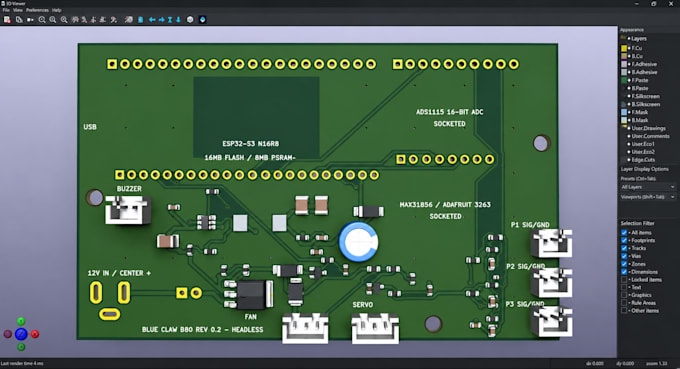Pan board left with blue arrow
This screenshot has width=680, height=369.
(152, 20)
